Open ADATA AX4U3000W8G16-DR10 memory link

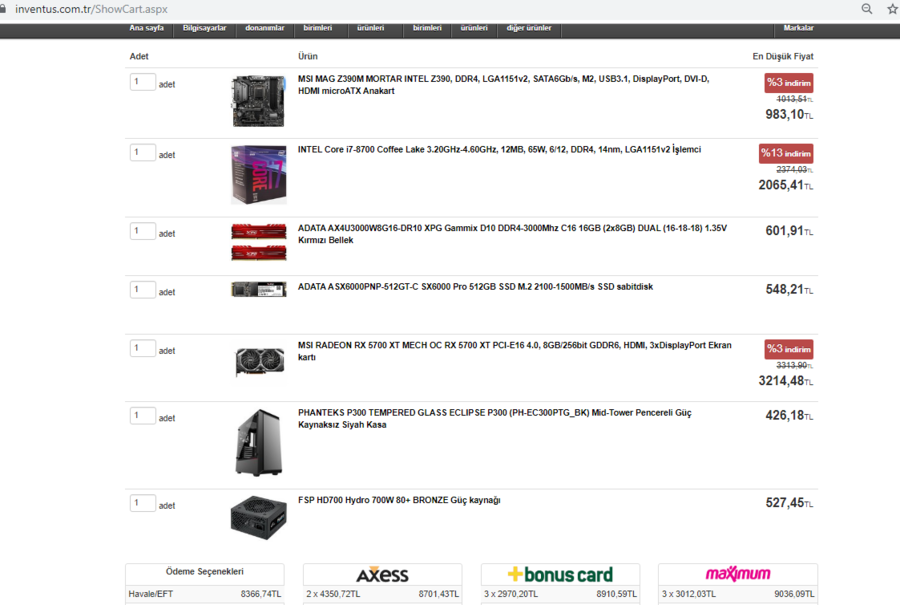point(512,234)
